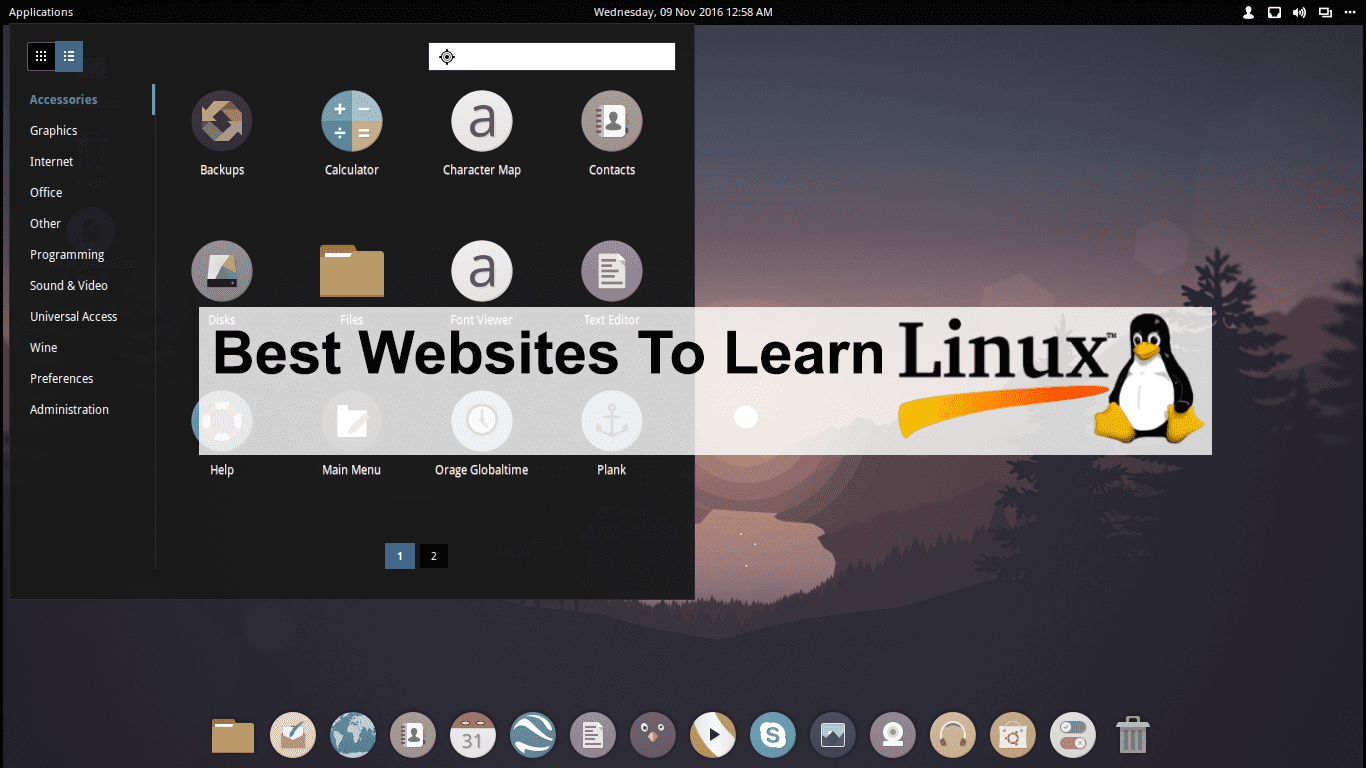Open the user account icon in panel
Screen dimensions: 1366x768
[1249, 13]
